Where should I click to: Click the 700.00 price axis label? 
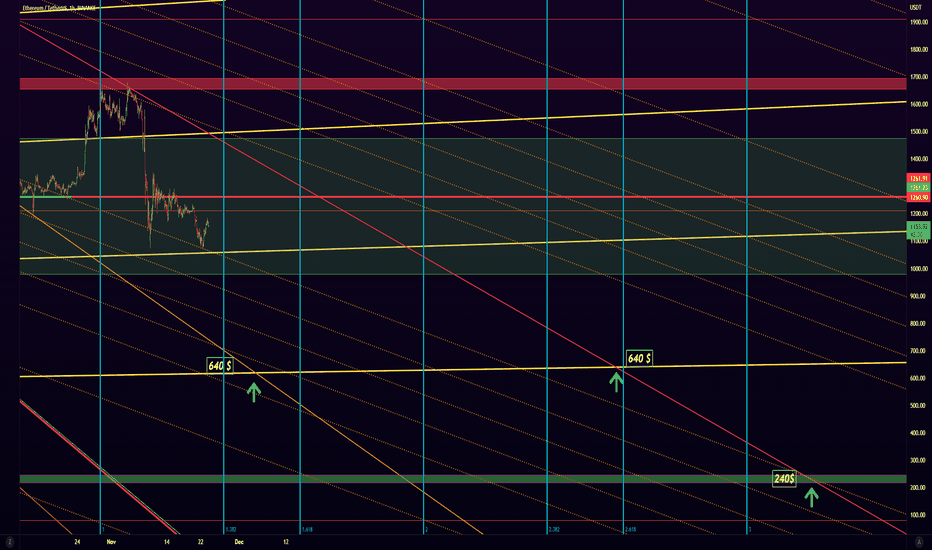pos(918,351)
